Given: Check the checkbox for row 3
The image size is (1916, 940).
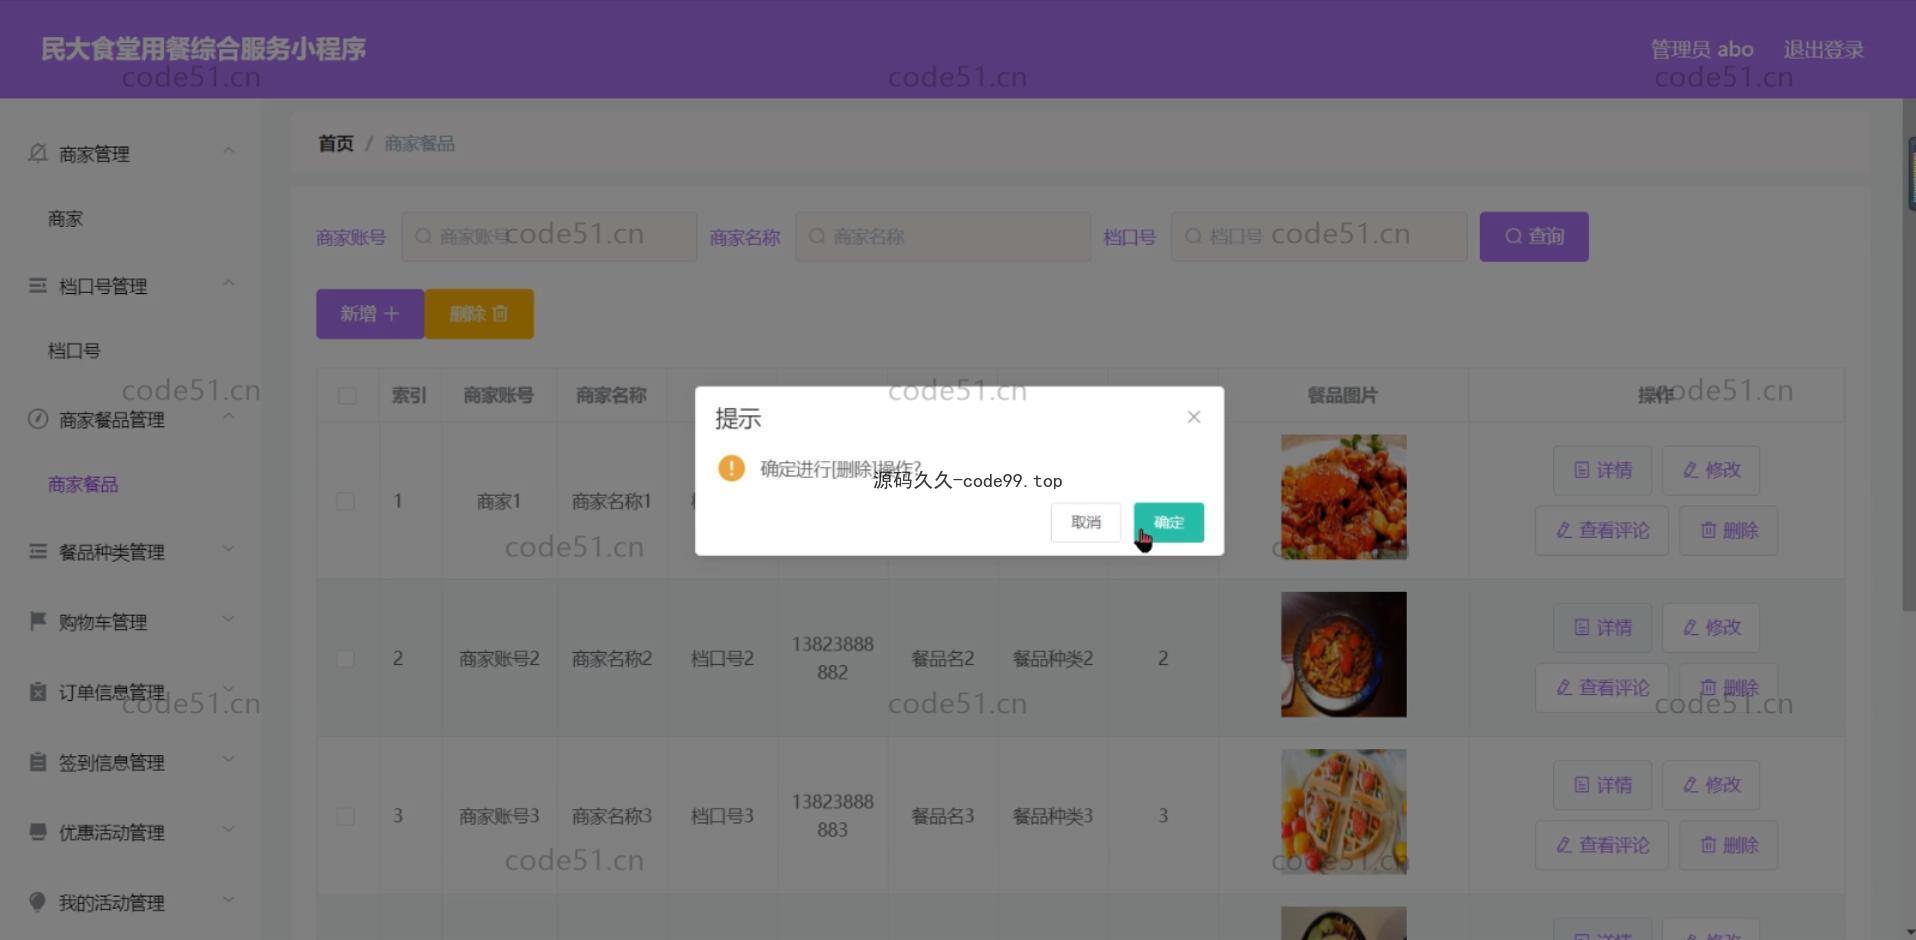Looking at the screenshot, I should pos(345,816).
